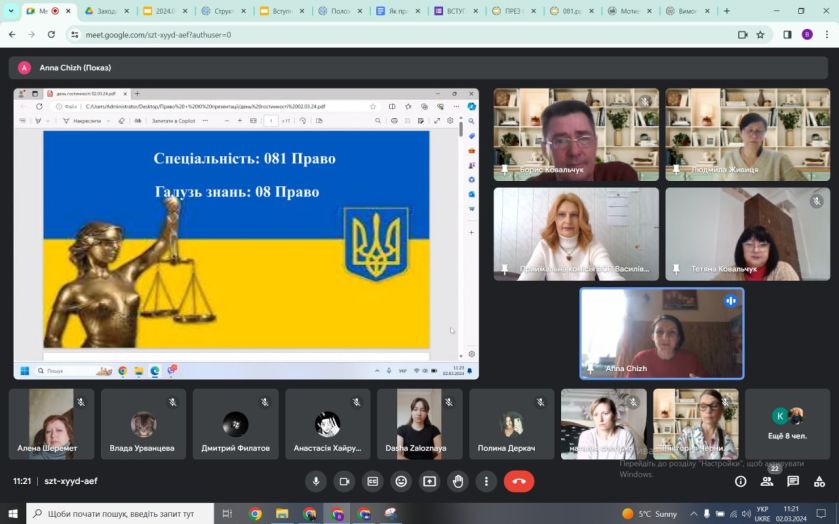Show the participants list
This screenshot has width=839, height=524.
[767, 481]
